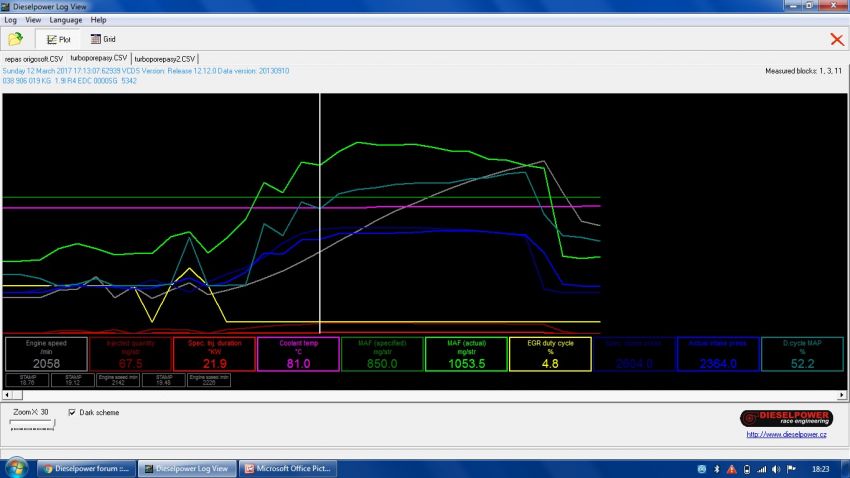Click the Zoom slider handle
This screenshot has width=850, height=478.
pyautogui.click(x=53, y=424)
